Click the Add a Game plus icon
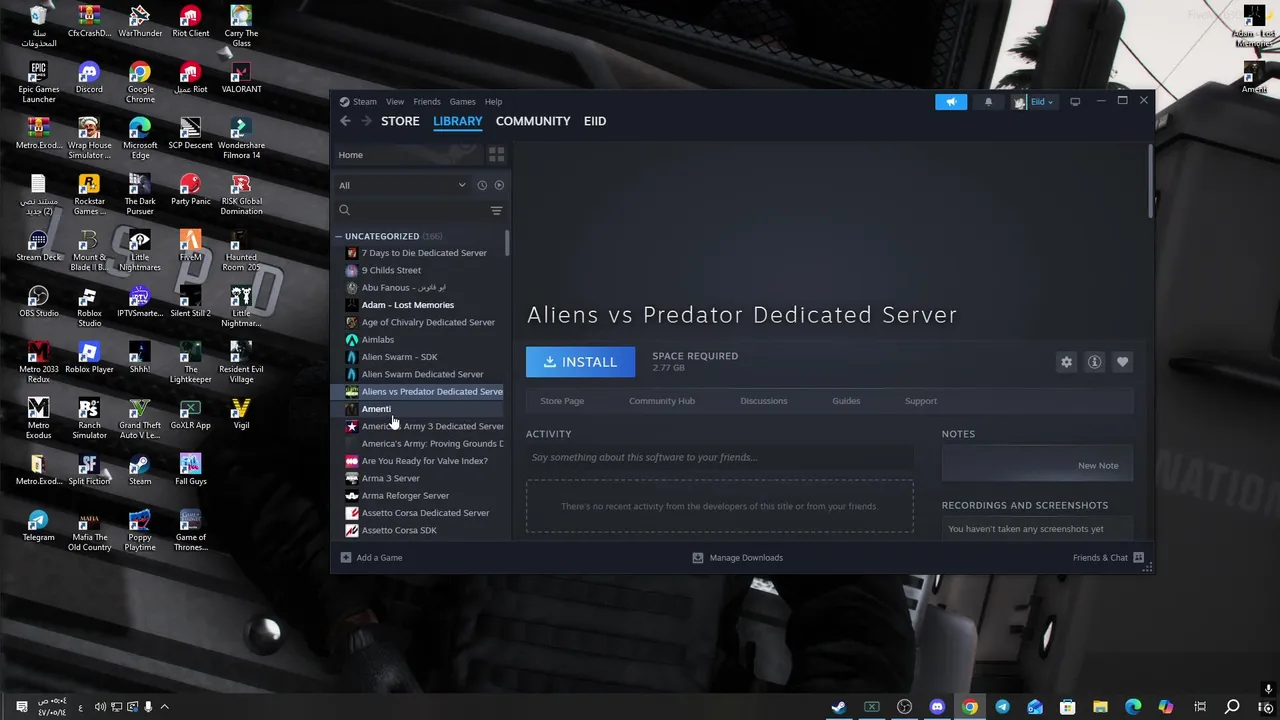1280x720 pixels. coord(345,558)
